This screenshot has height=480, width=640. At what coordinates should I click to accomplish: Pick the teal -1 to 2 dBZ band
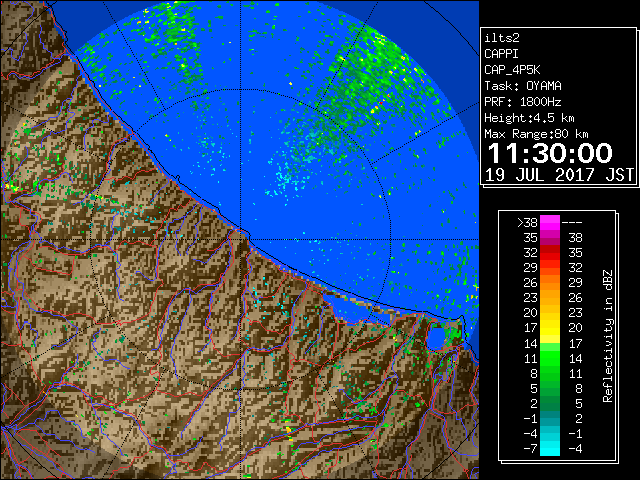point(550,418)
